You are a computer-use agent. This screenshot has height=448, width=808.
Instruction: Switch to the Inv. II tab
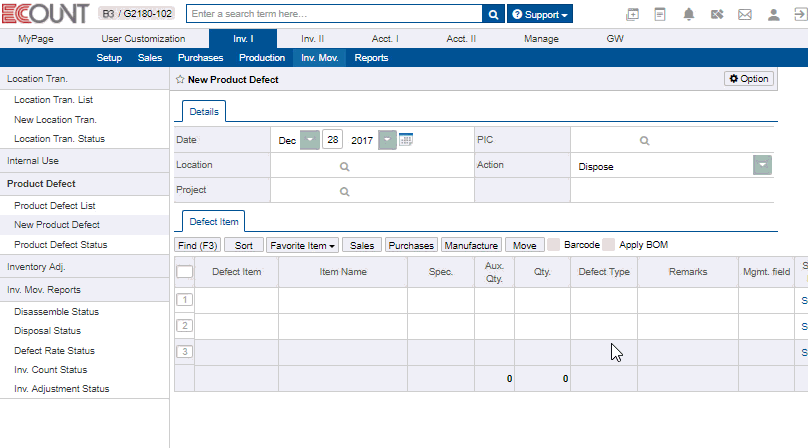pos(312,39)
